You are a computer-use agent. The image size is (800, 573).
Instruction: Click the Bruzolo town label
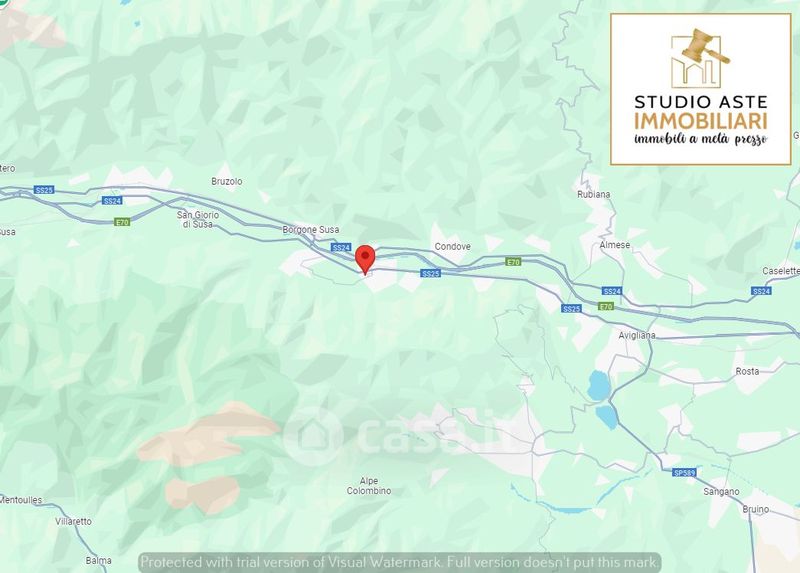[x=227, y=181]
